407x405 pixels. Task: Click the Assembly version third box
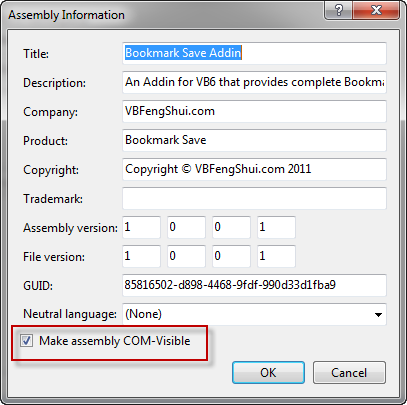231,227
